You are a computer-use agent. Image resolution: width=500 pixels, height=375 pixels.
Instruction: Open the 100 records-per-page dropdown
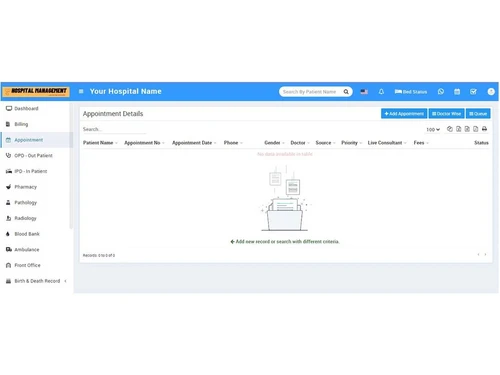click(433, 129)
